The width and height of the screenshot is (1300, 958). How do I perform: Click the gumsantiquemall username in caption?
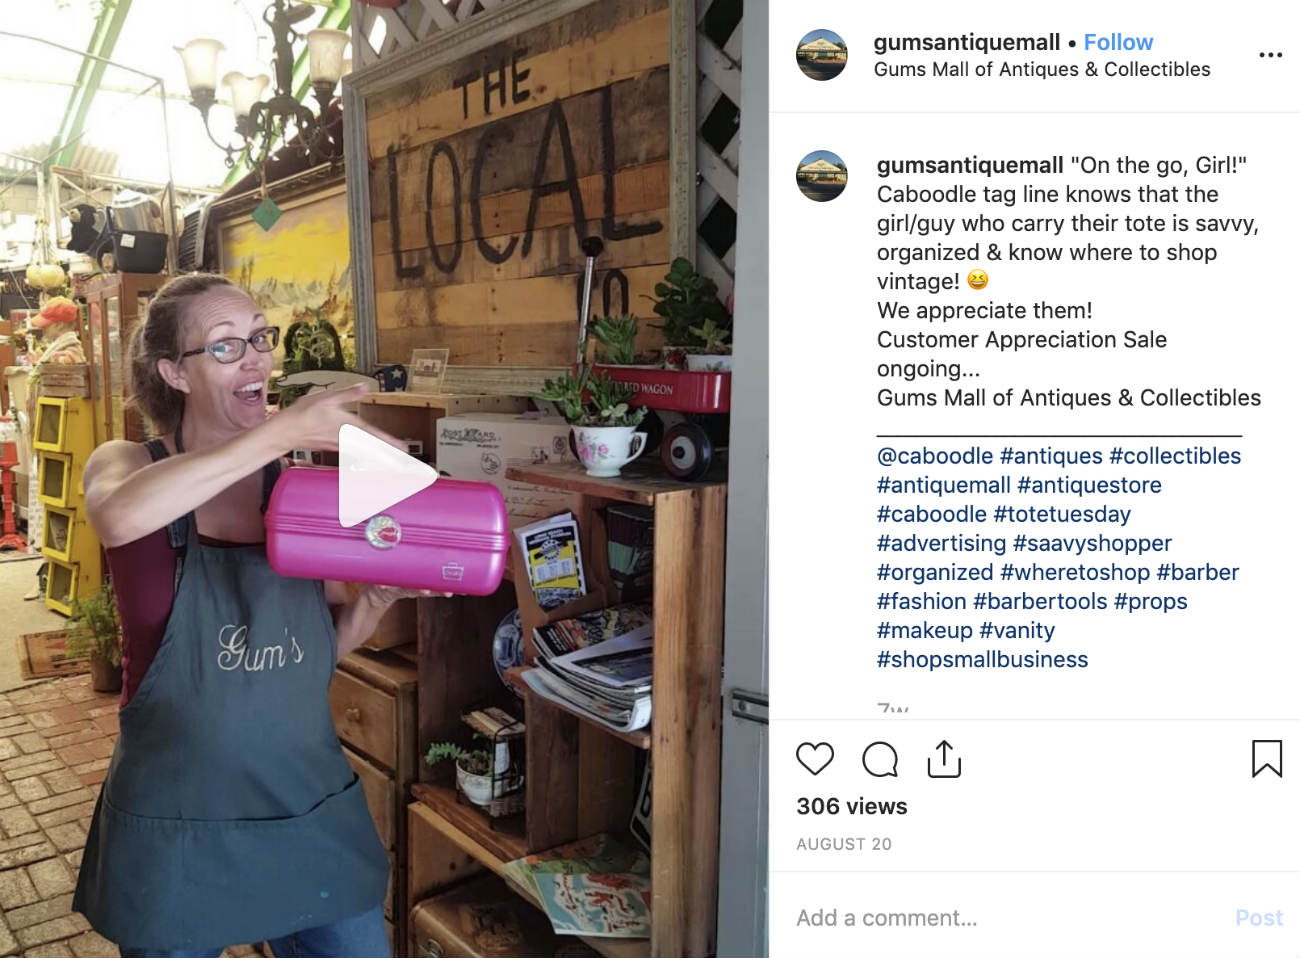tap(970, 165)
